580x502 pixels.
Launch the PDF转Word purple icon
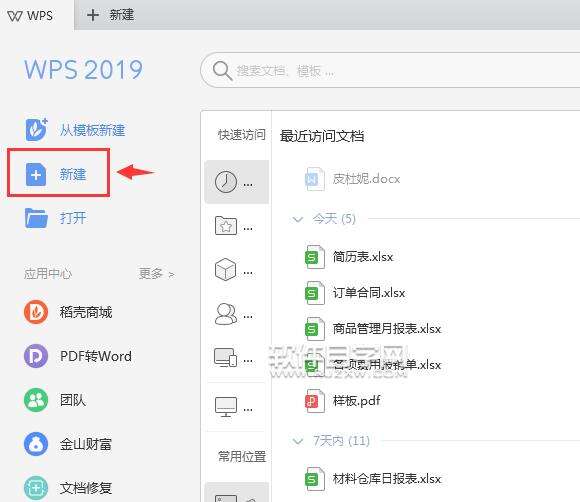click(x=36, y=356)
